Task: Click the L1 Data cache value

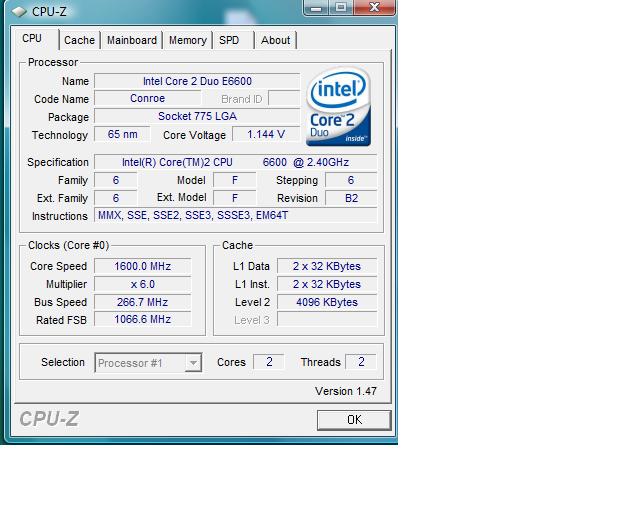Action: click(327, 266)
